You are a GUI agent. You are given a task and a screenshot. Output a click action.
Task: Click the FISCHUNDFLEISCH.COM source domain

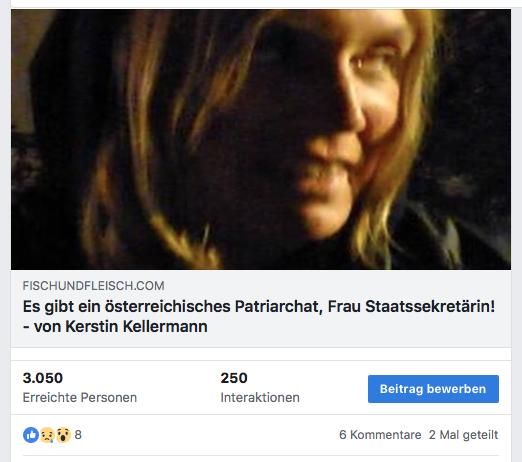pyautogui.click(x=93, y=286)
